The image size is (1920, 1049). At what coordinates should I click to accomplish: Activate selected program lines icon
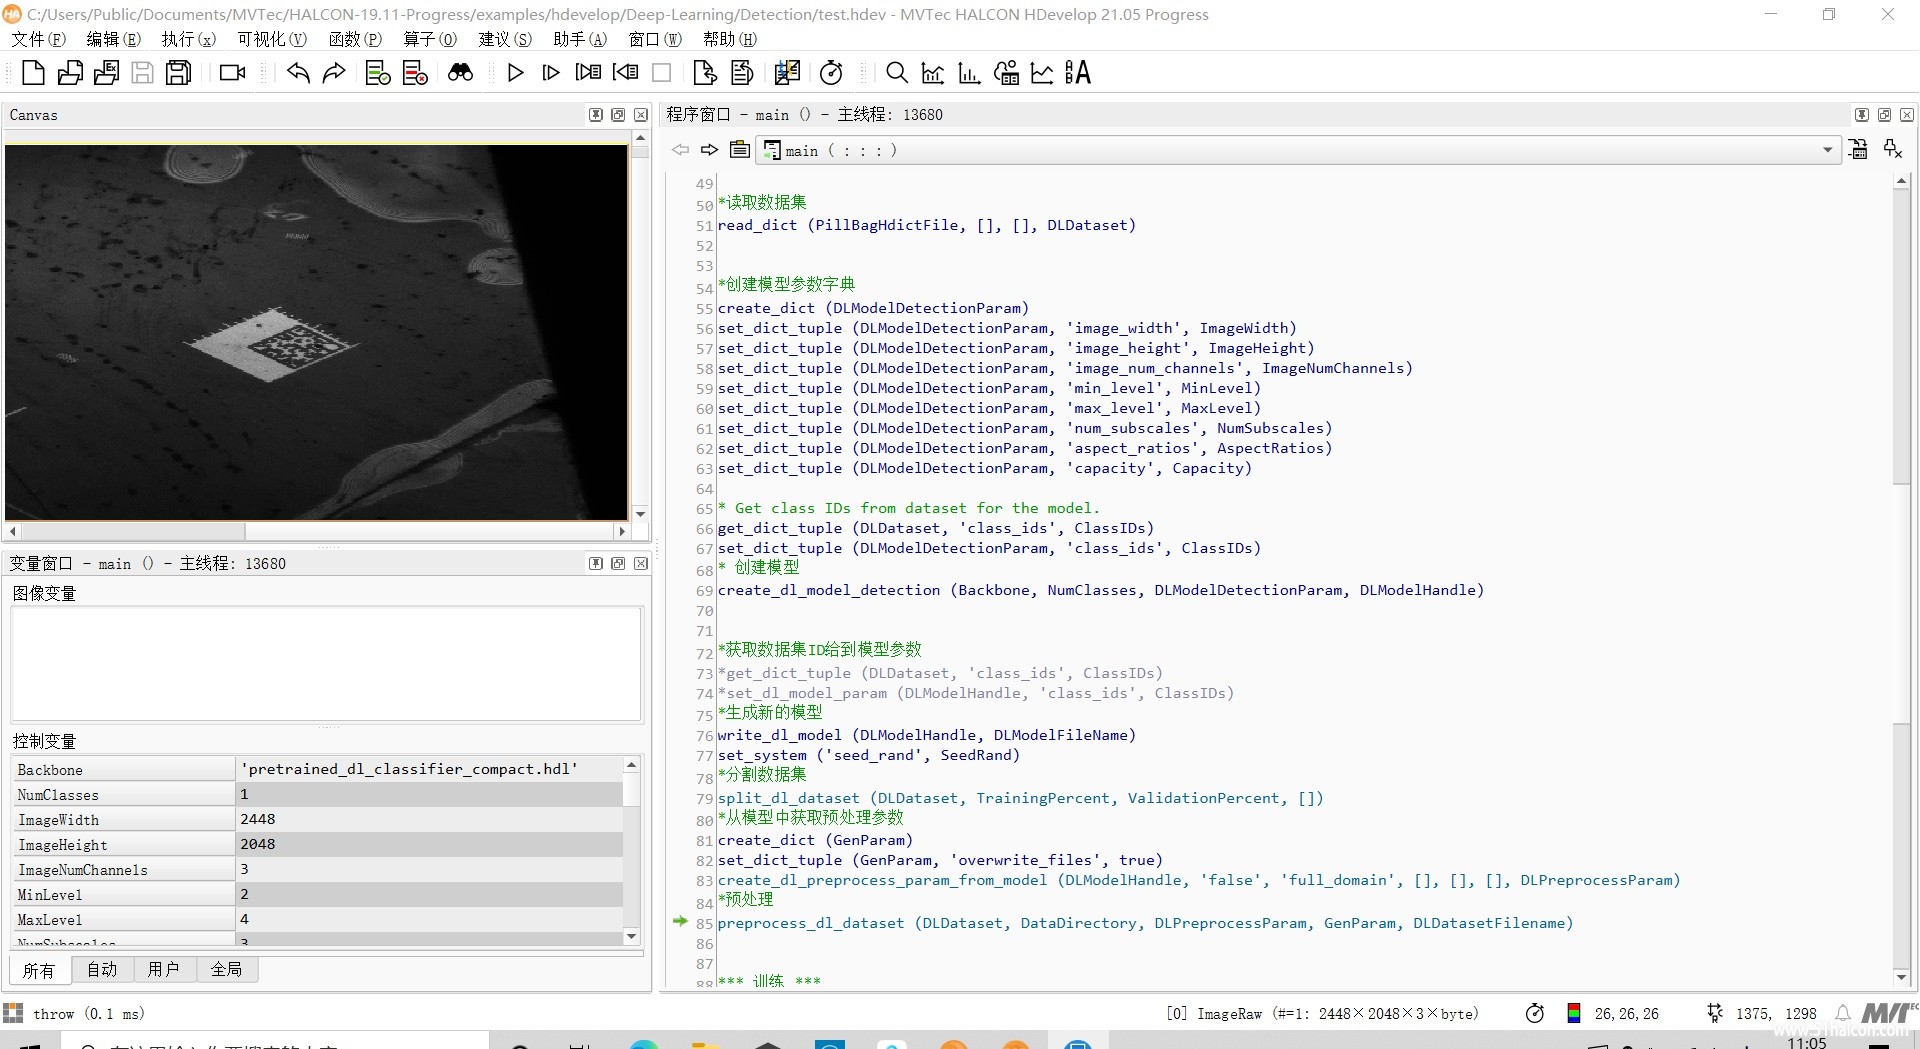click(378, 73)
